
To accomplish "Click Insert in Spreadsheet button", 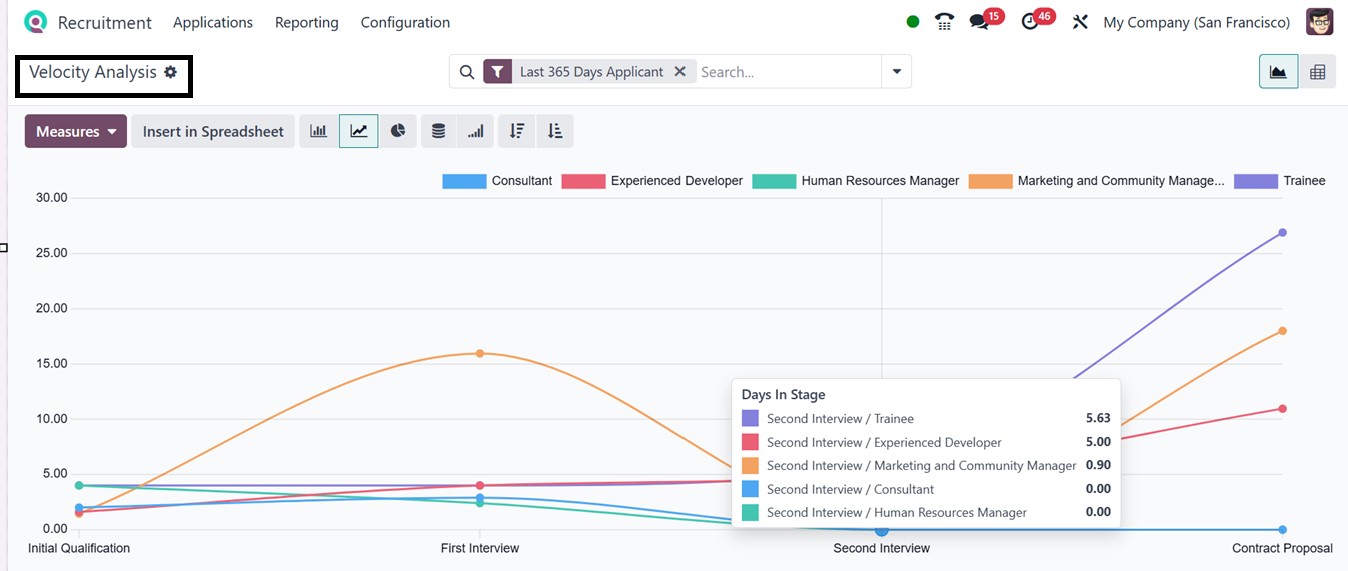I will 213,131.
